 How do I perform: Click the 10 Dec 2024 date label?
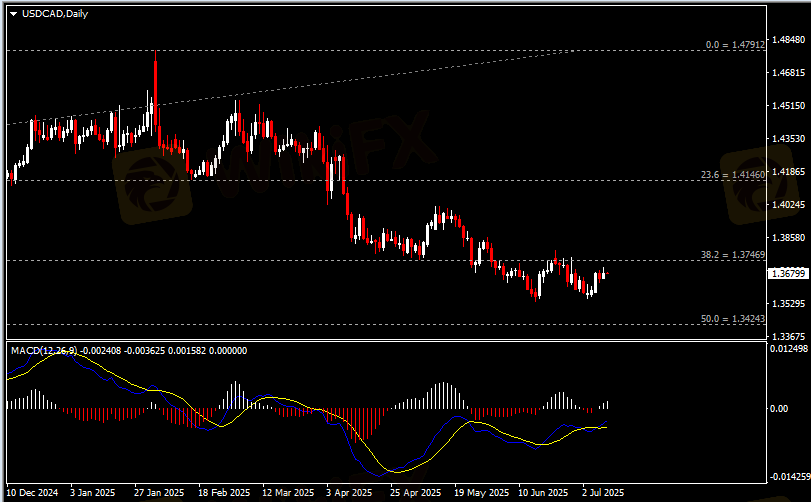32,493
